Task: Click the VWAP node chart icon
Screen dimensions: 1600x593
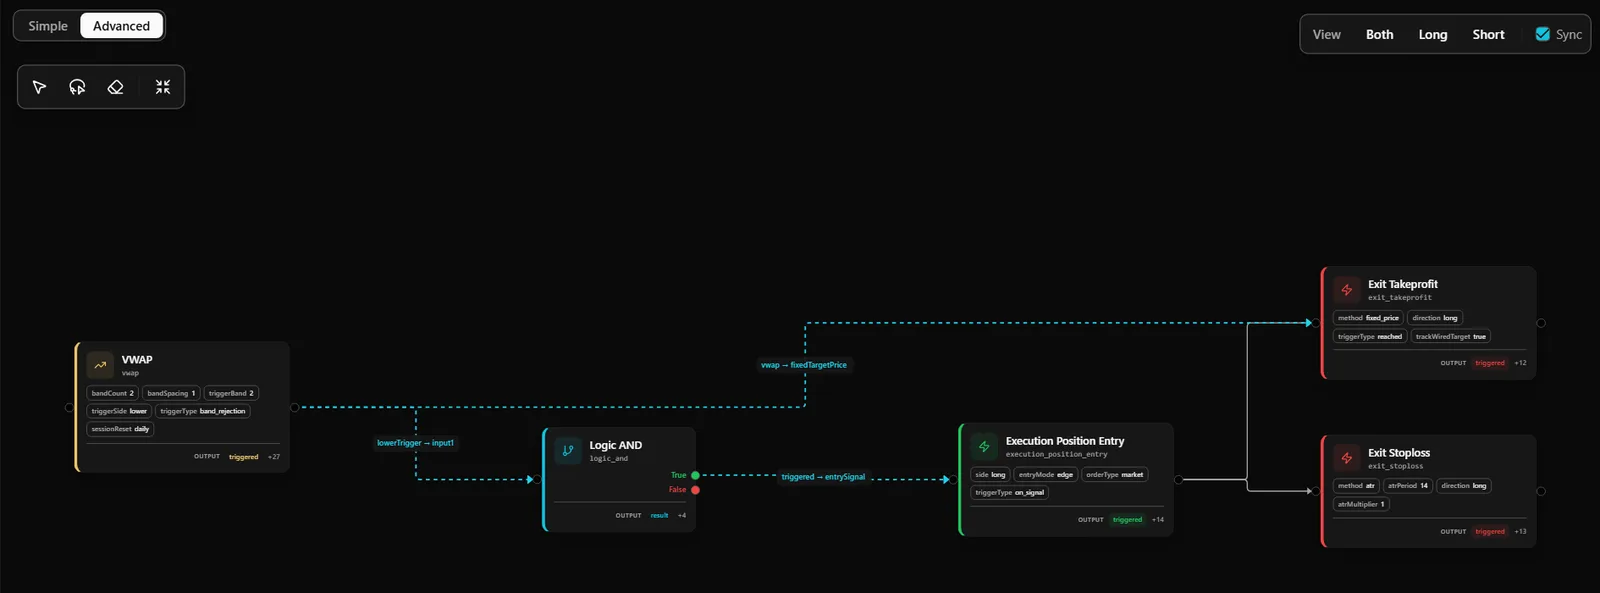Action: [100, 365]
